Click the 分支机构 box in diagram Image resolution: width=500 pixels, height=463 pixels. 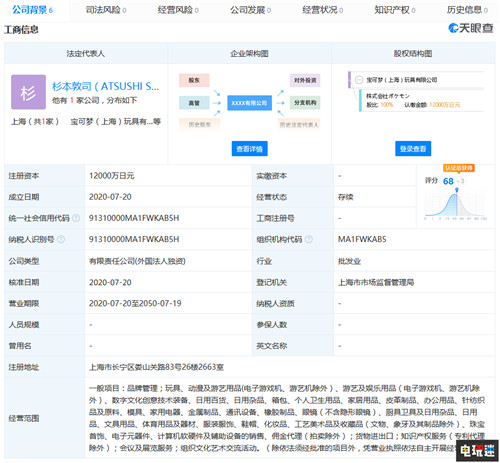click(x=305, y=103)
